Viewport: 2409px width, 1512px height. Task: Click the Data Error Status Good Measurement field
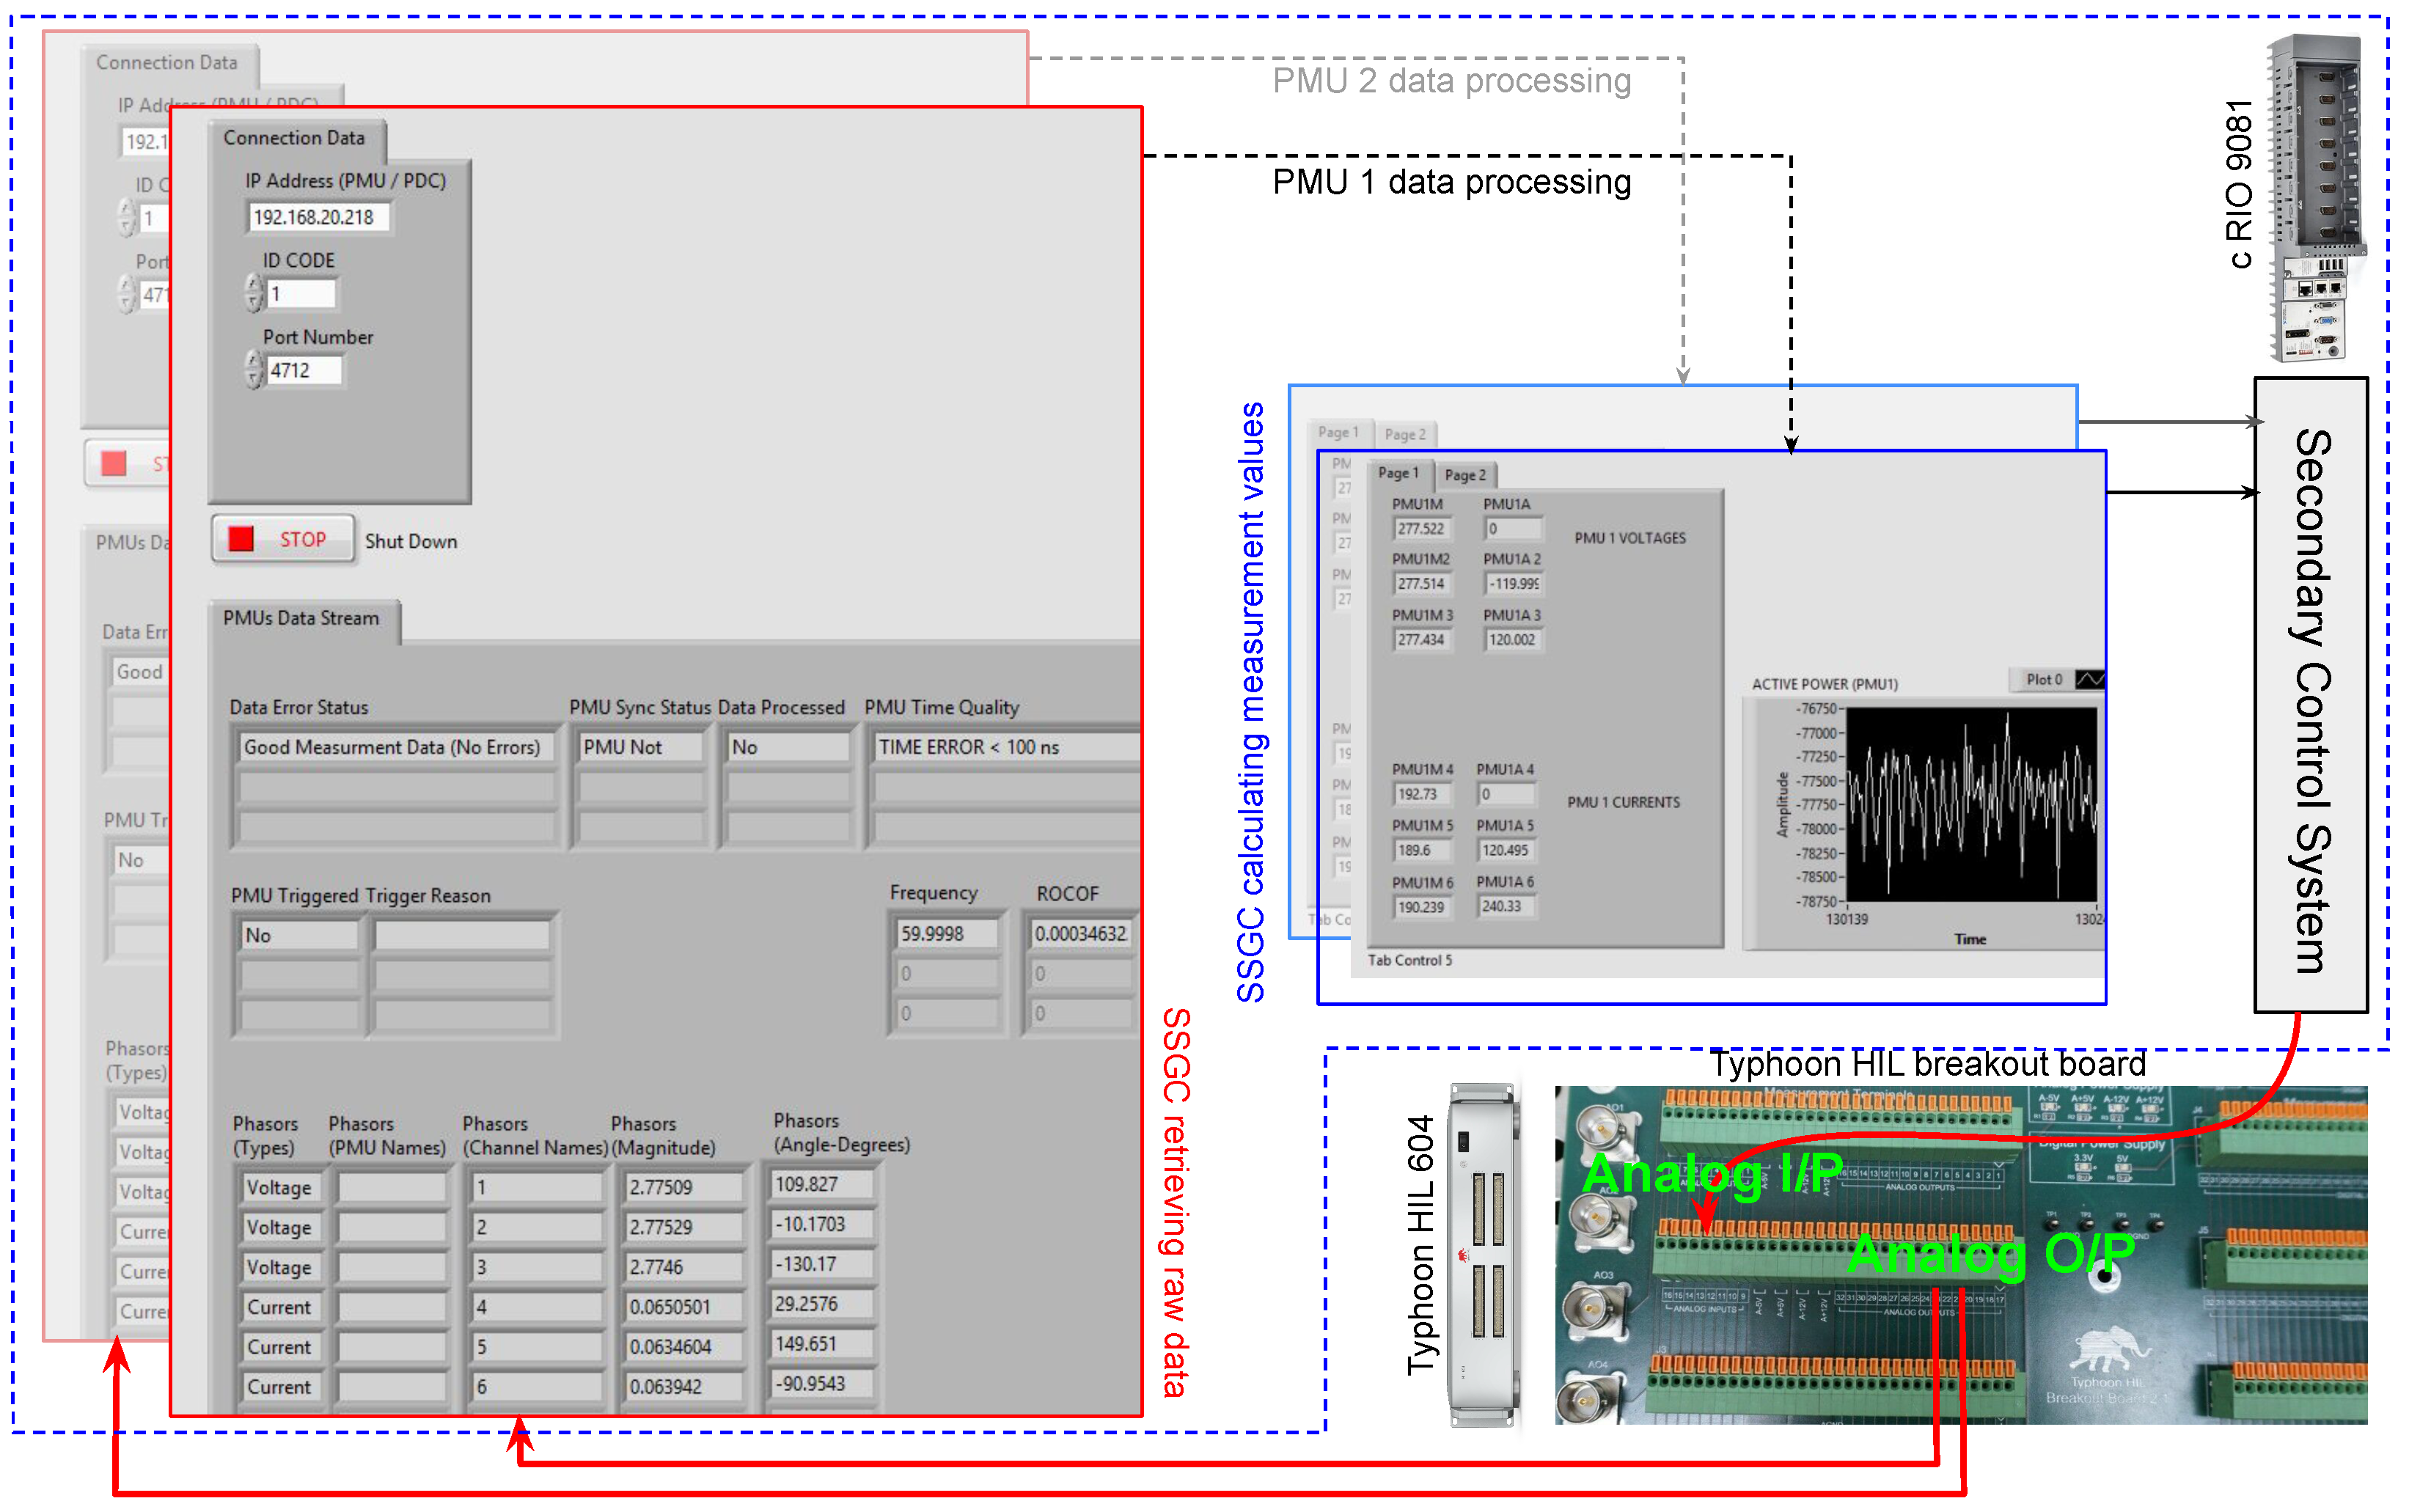[393, 748]
